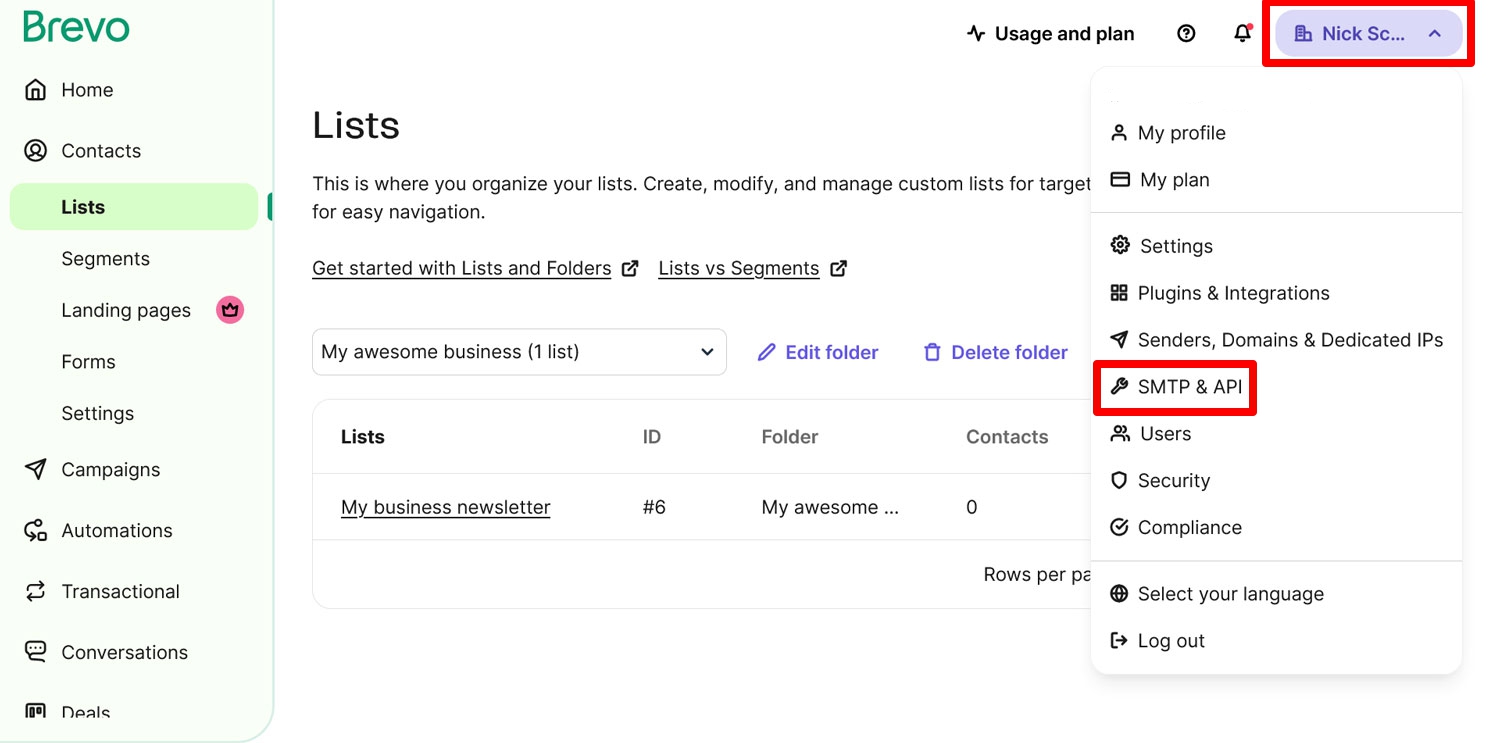1500x743 pixels.
Task: Click the #6 ID cell
Action: [x=654, y=507]
